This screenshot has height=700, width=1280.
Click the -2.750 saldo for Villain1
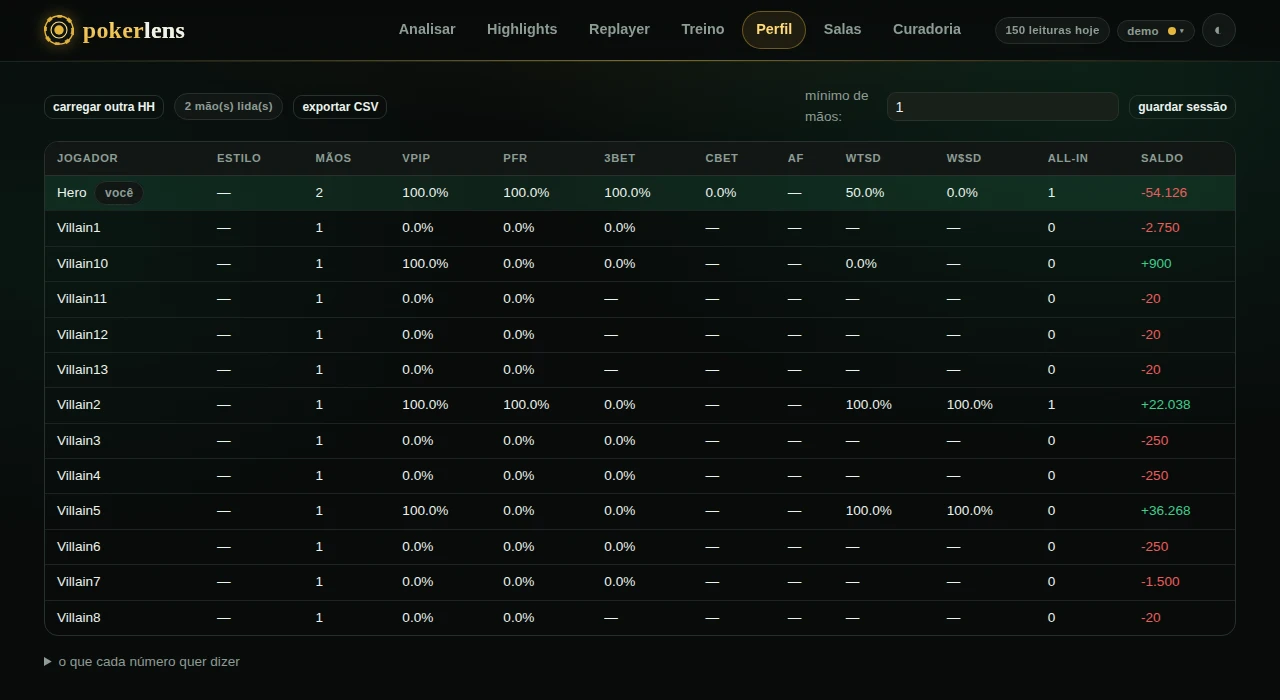[1160, 228]
